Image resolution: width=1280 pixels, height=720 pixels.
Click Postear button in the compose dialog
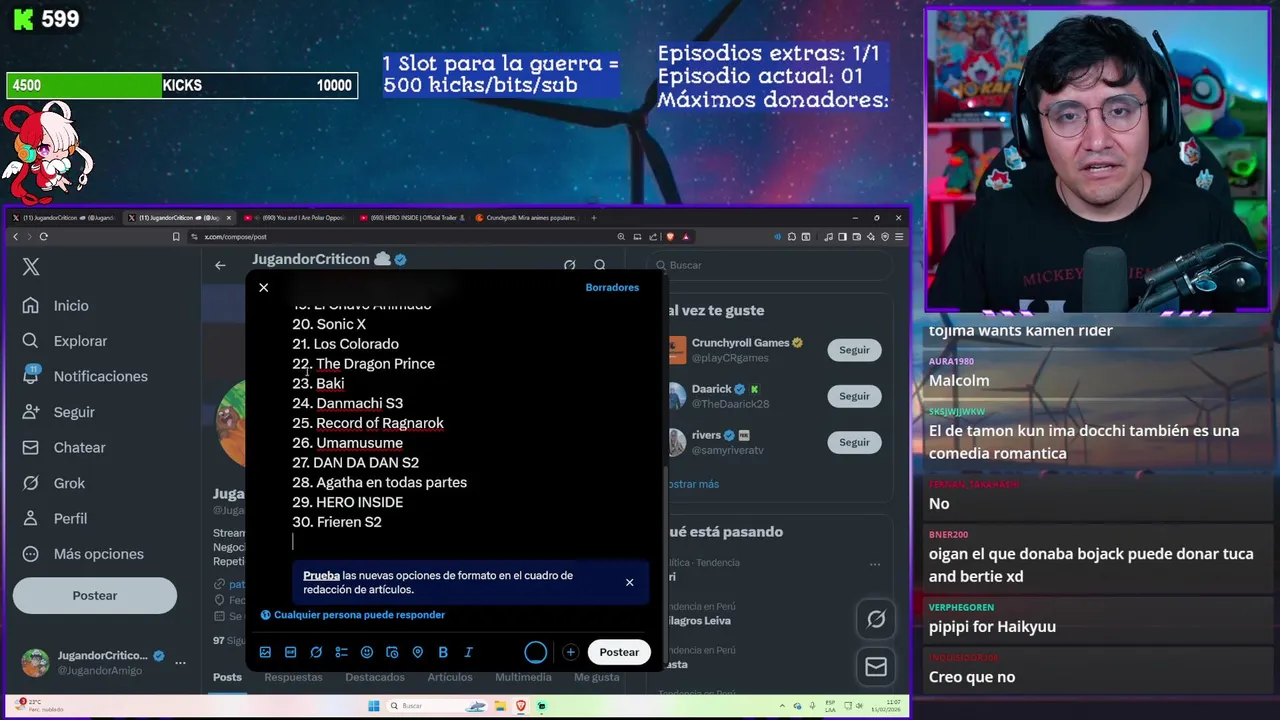coord(619,652)
